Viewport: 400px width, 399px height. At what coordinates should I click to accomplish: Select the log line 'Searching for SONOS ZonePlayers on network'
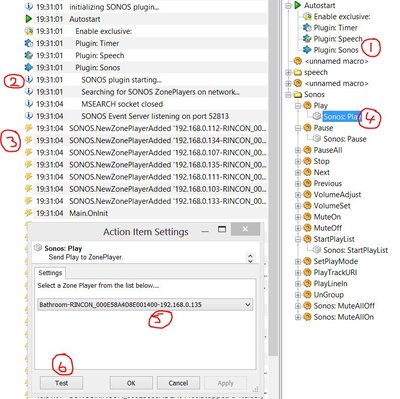[160, 92]
